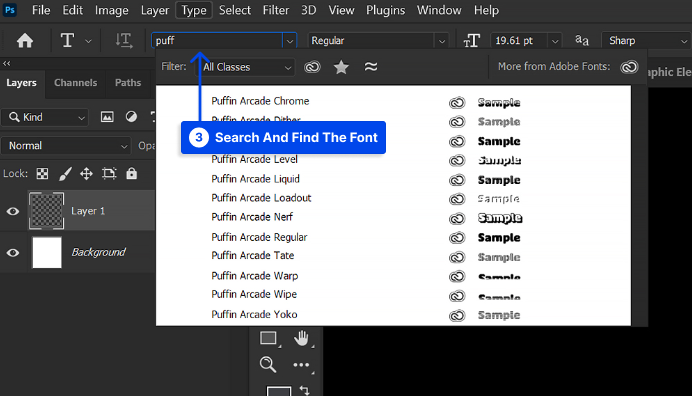Toggle text orientation icon
The image size is (692, 396).
124,41
